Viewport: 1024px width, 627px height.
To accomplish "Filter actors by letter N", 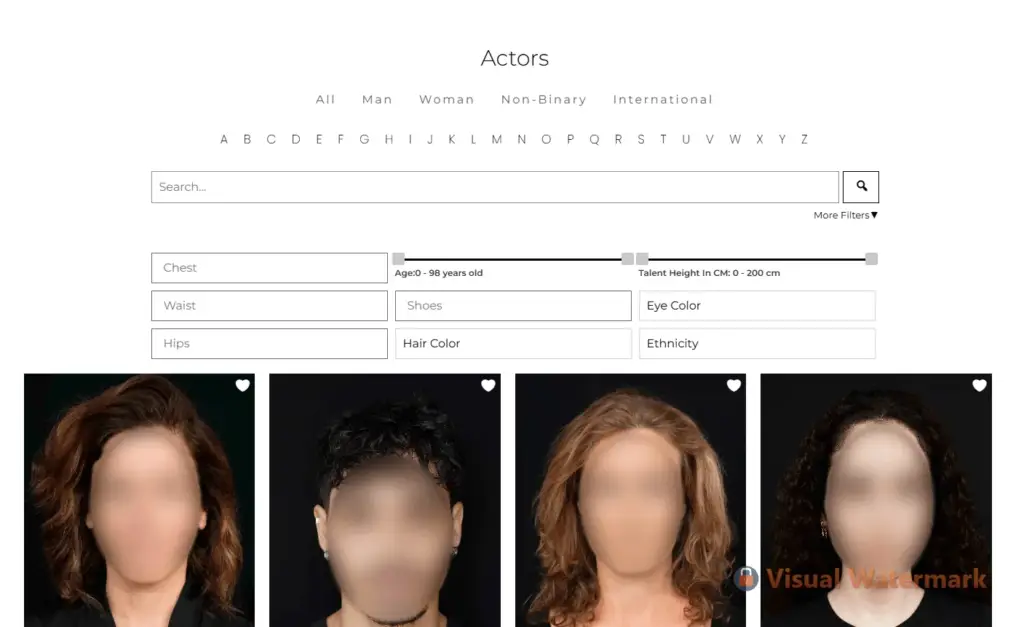I will (x=522, y=139).
